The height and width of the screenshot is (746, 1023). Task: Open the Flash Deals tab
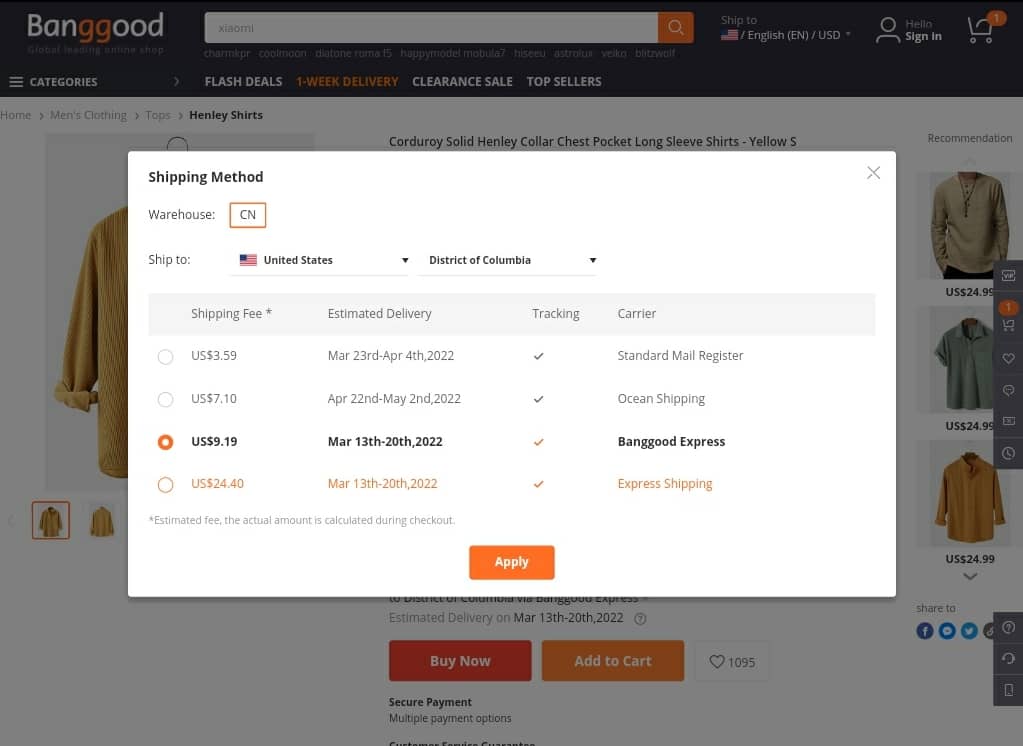(x=243, y=82)
